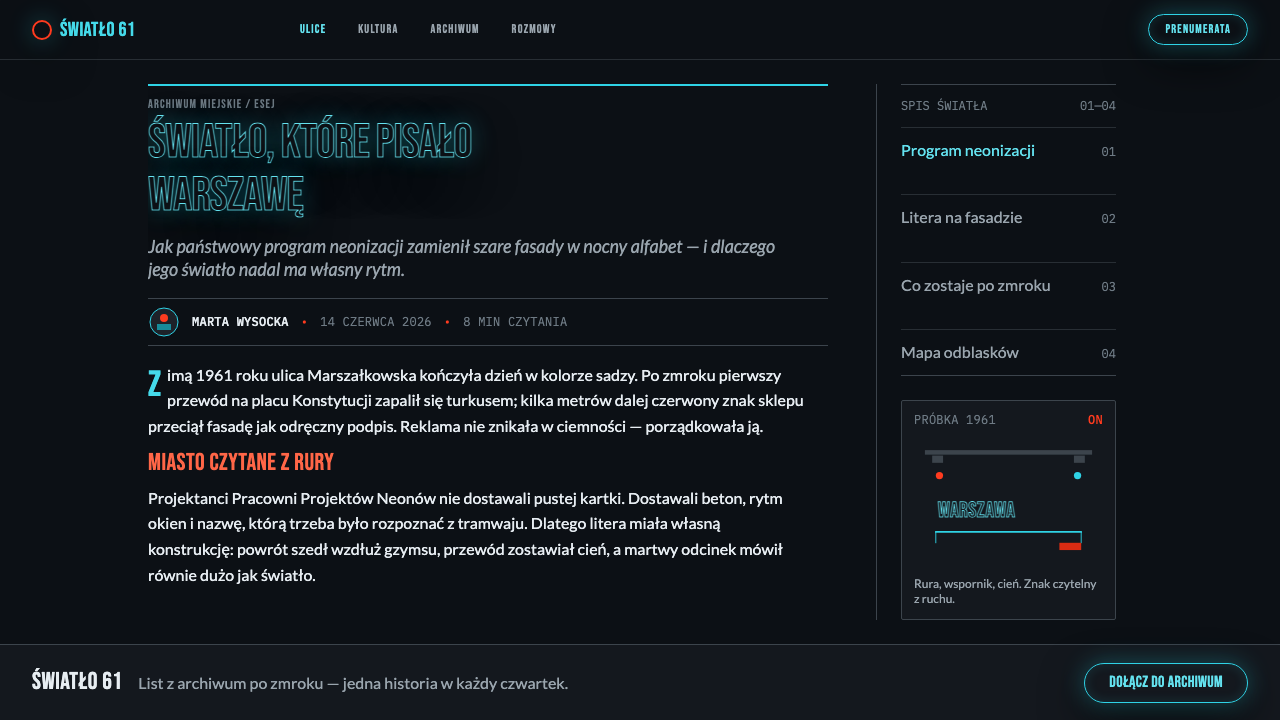1280x720 pixels.
Task: Open the Światło 61 header logo text
Action: (x=97, y=30)
